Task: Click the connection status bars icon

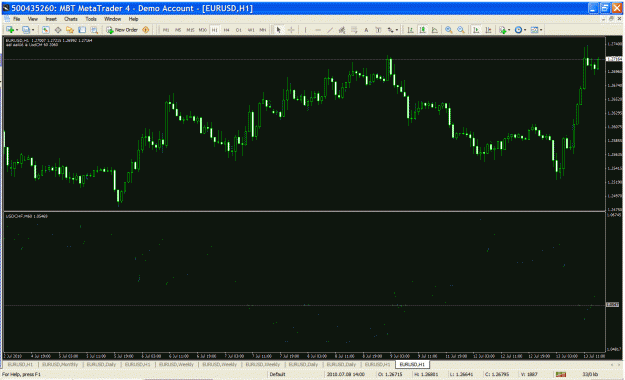Action: pos(561,374)
